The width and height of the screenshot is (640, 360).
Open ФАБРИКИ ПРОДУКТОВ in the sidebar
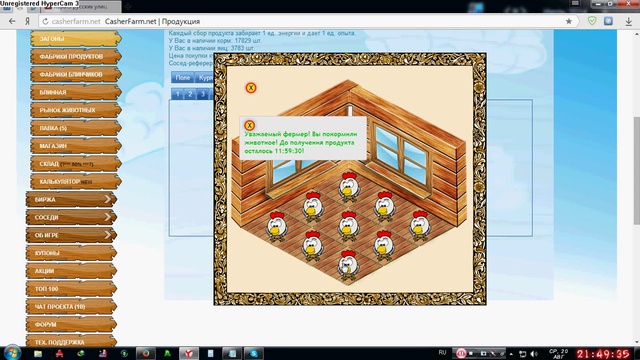76,57
